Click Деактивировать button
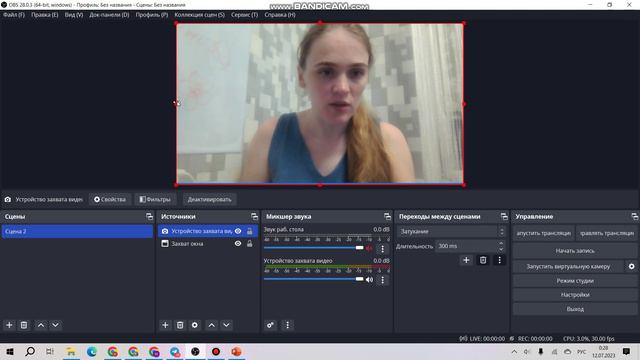Screen dimensions: 640x360 [209, 199]
